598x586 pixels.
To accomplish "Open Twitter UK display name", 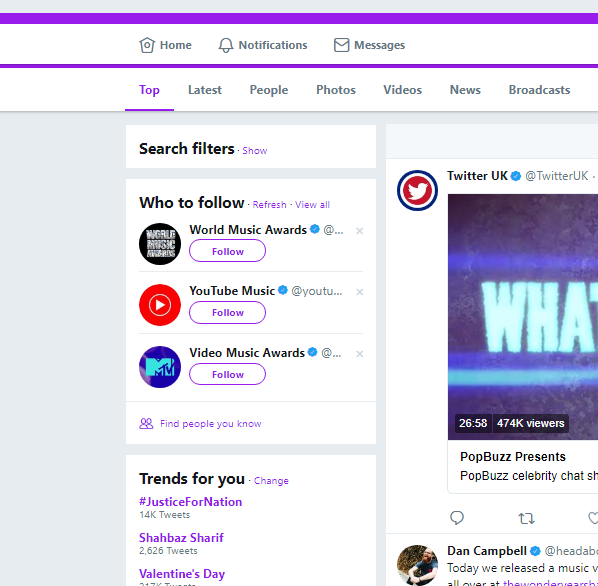I will point(477,176).
